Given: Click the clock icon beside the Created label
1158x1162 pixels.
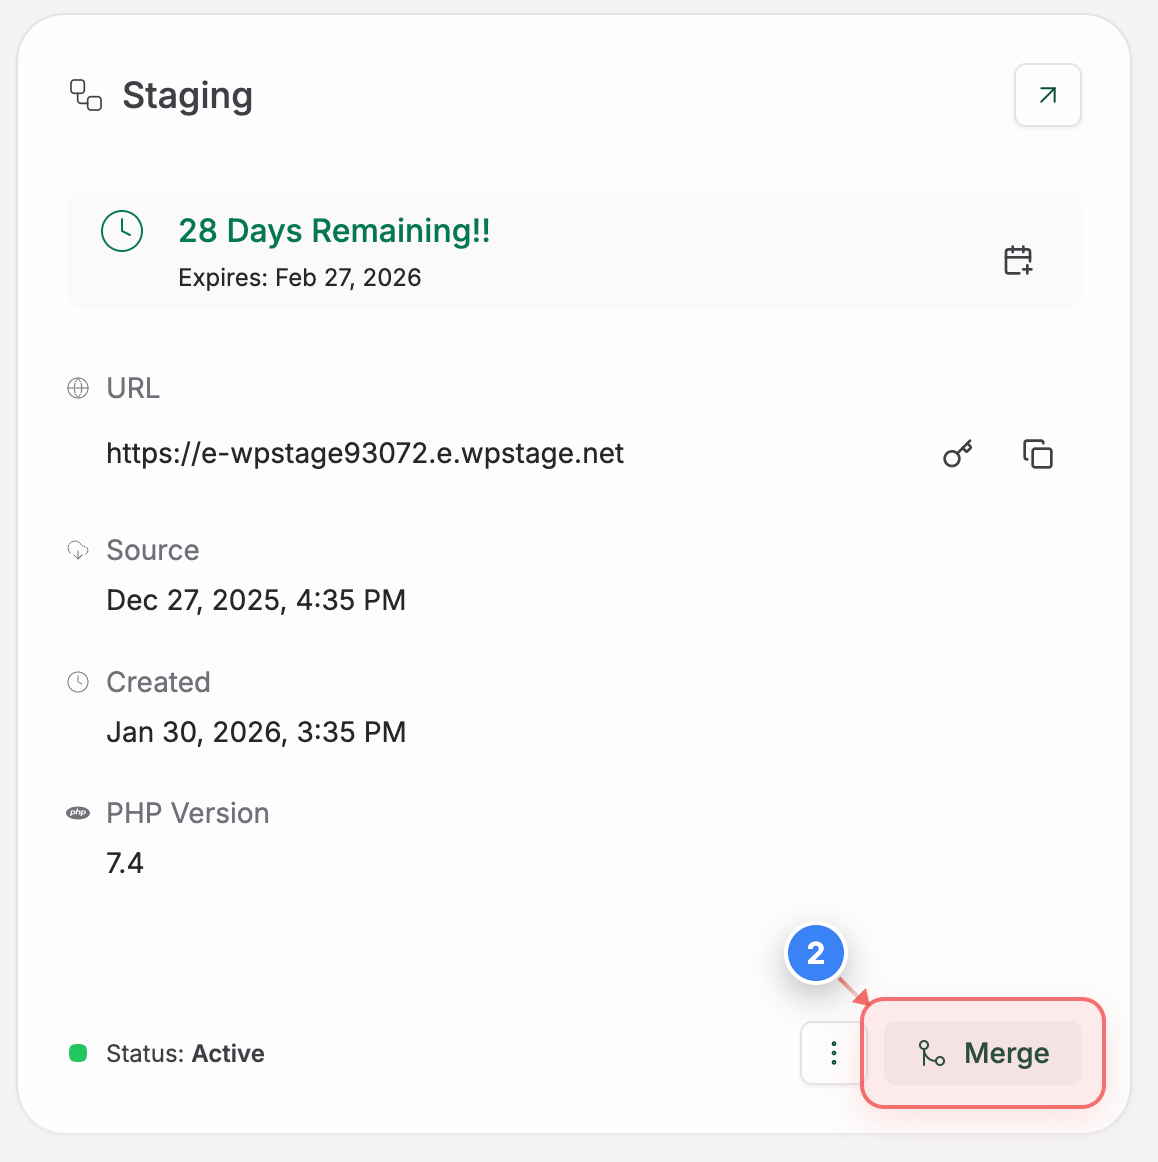Looking at the screenshot, I should 78,681.
